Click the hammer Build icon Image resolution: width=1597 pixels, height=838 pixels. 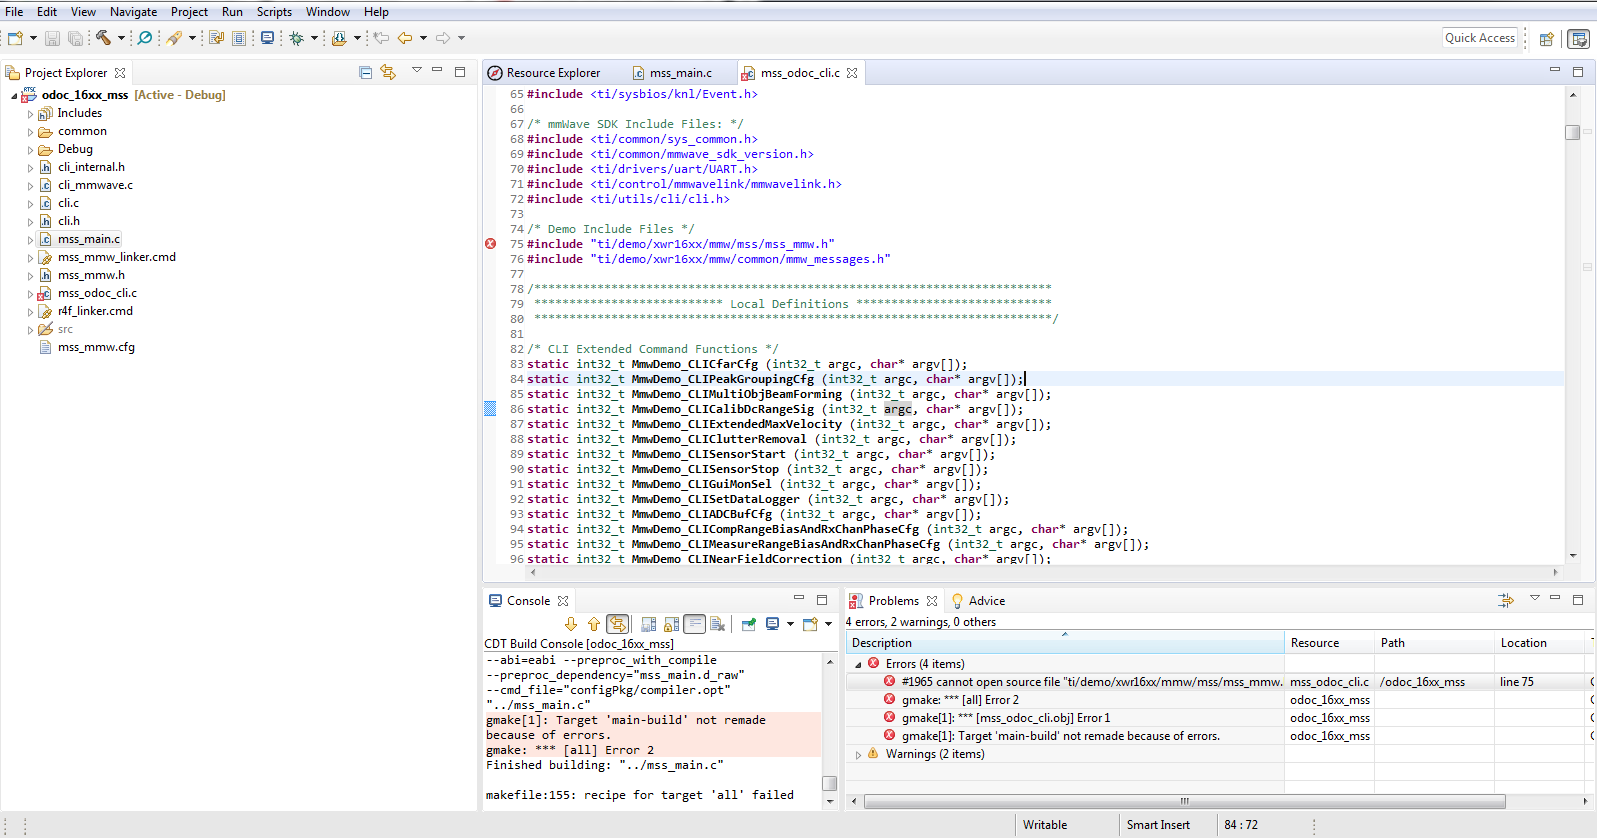click(x=103, y=38)
